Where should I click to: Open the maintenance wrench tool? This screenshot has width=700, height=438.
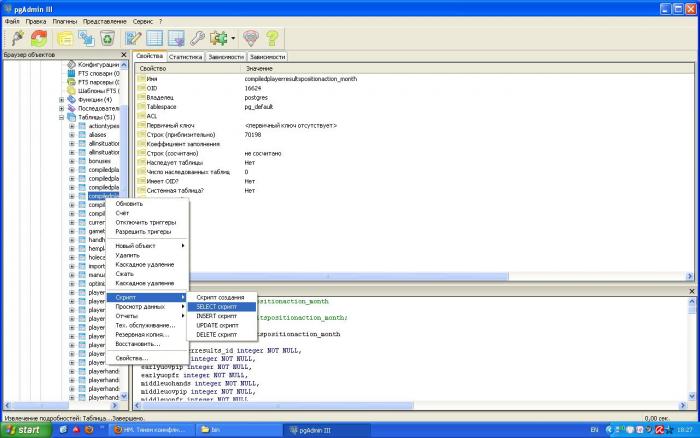[x=197, y=39]
